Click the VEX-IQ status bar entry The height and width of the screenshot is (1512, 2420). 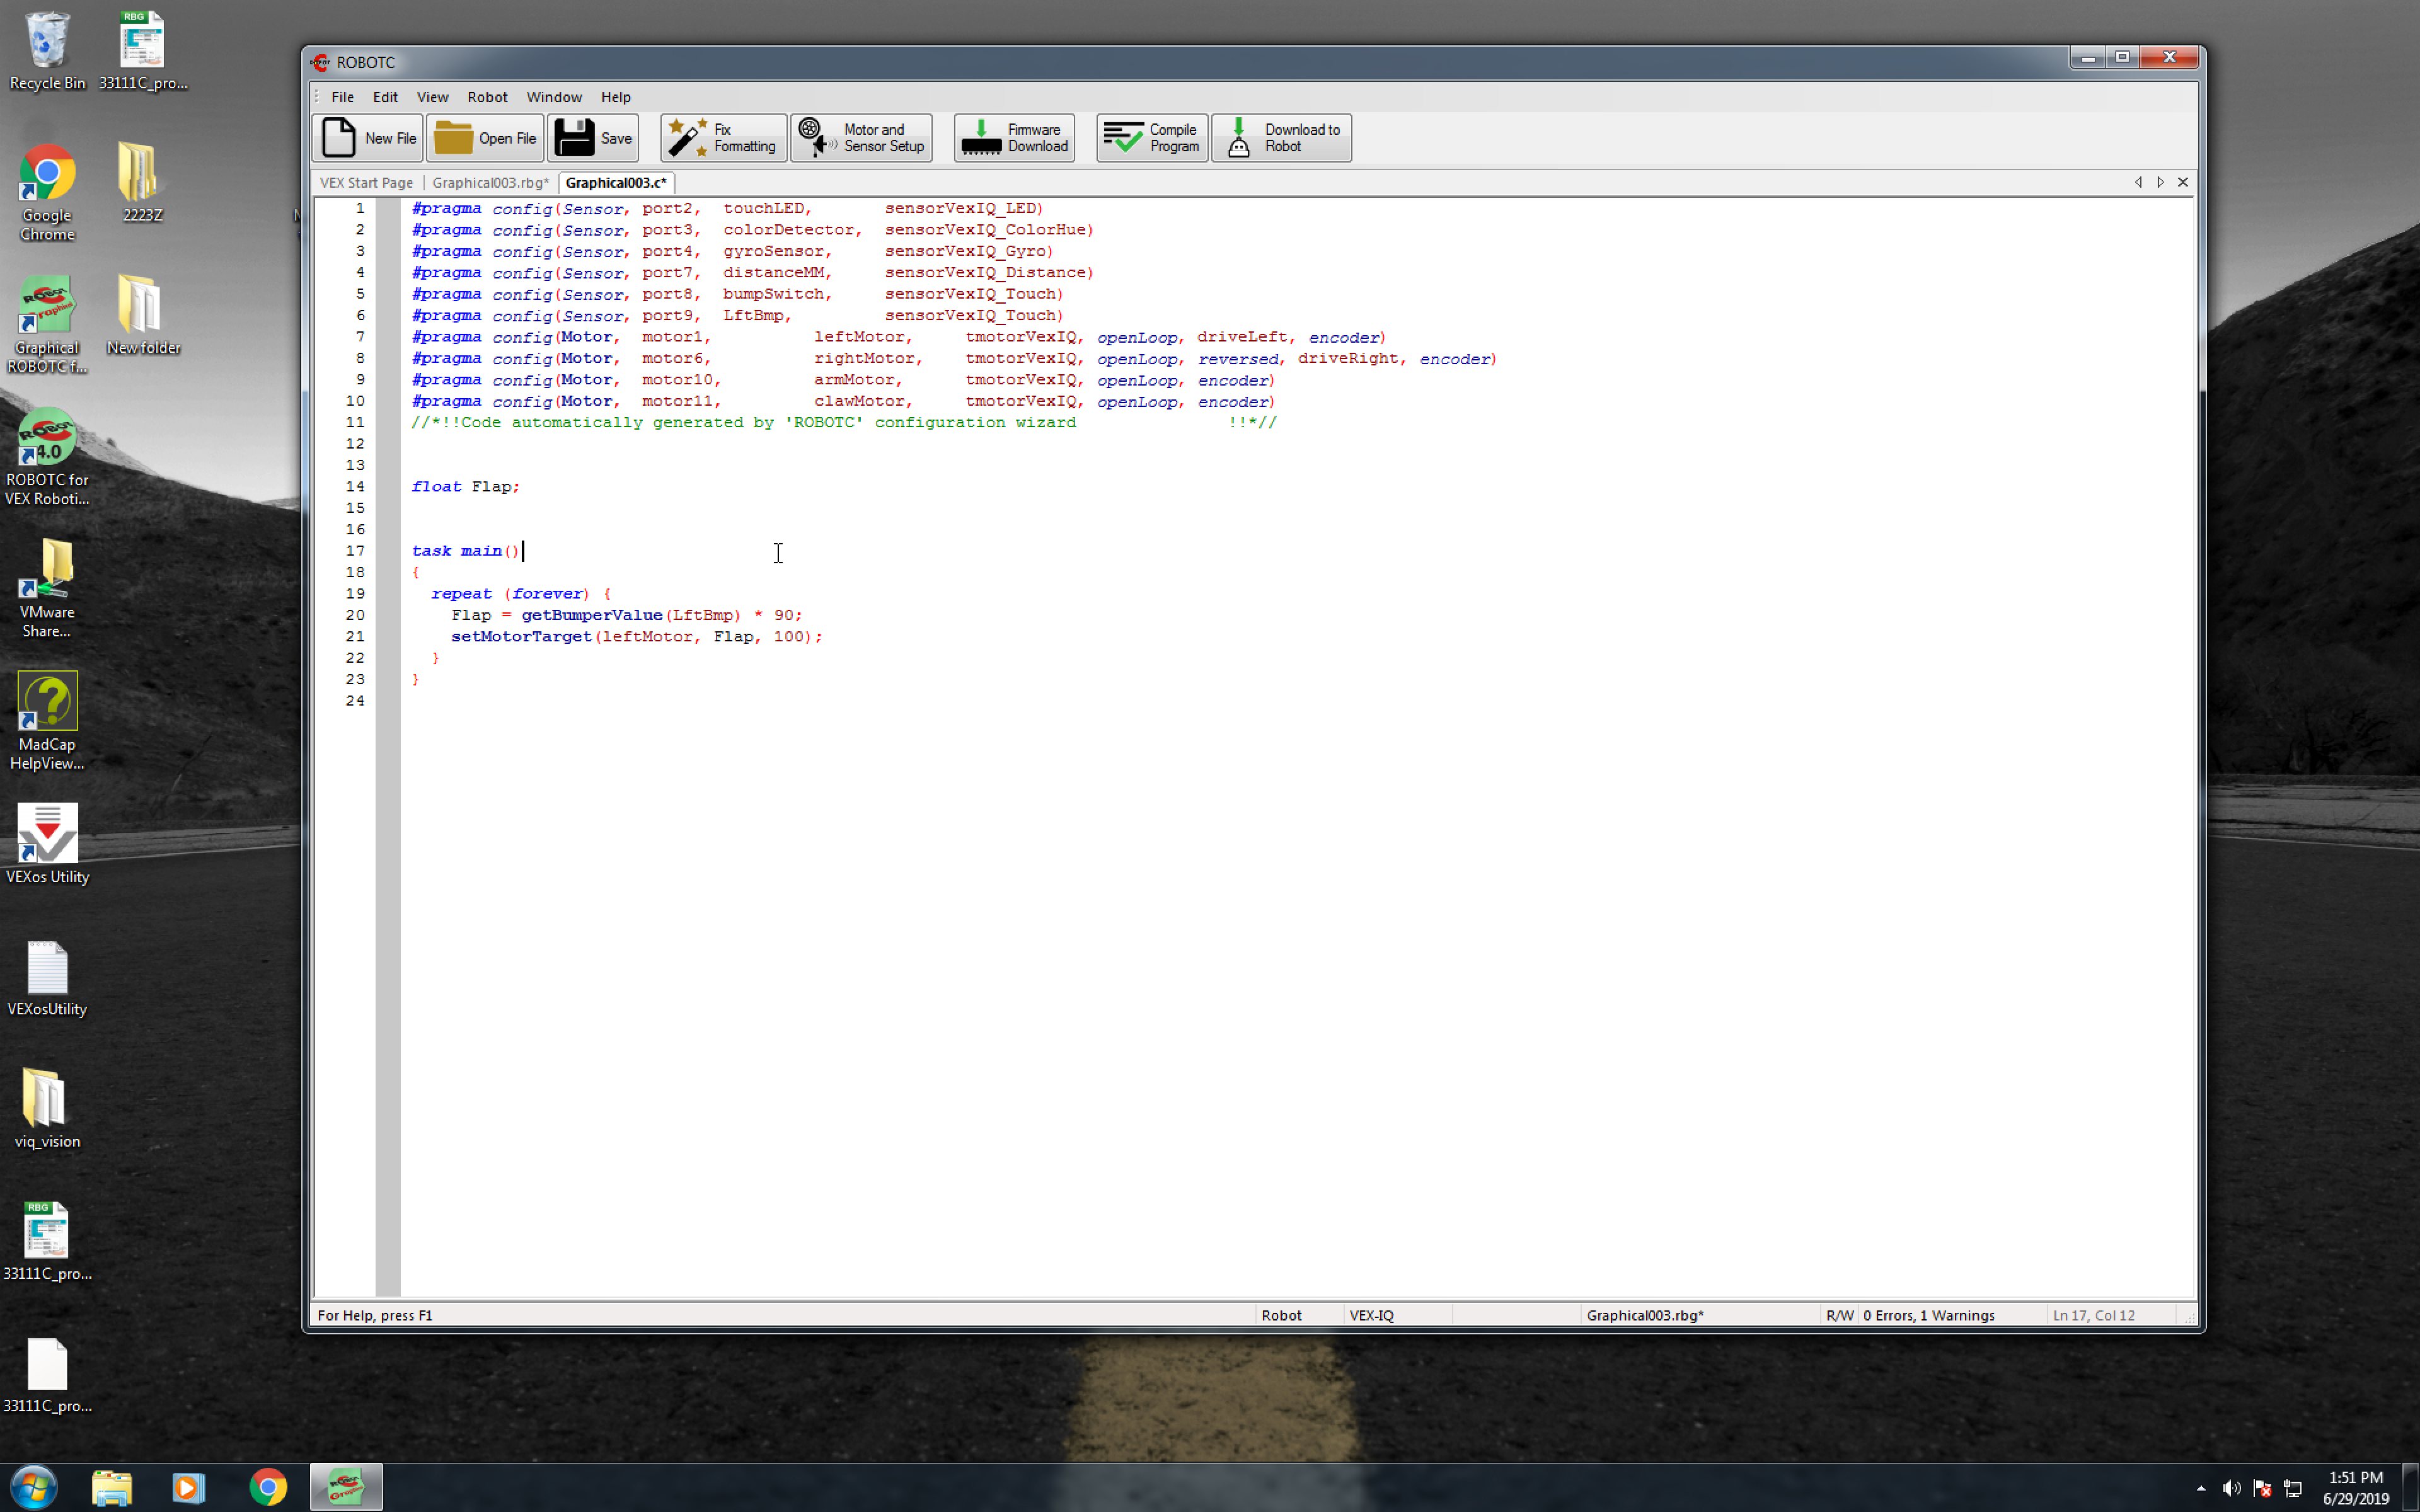1371,1315
